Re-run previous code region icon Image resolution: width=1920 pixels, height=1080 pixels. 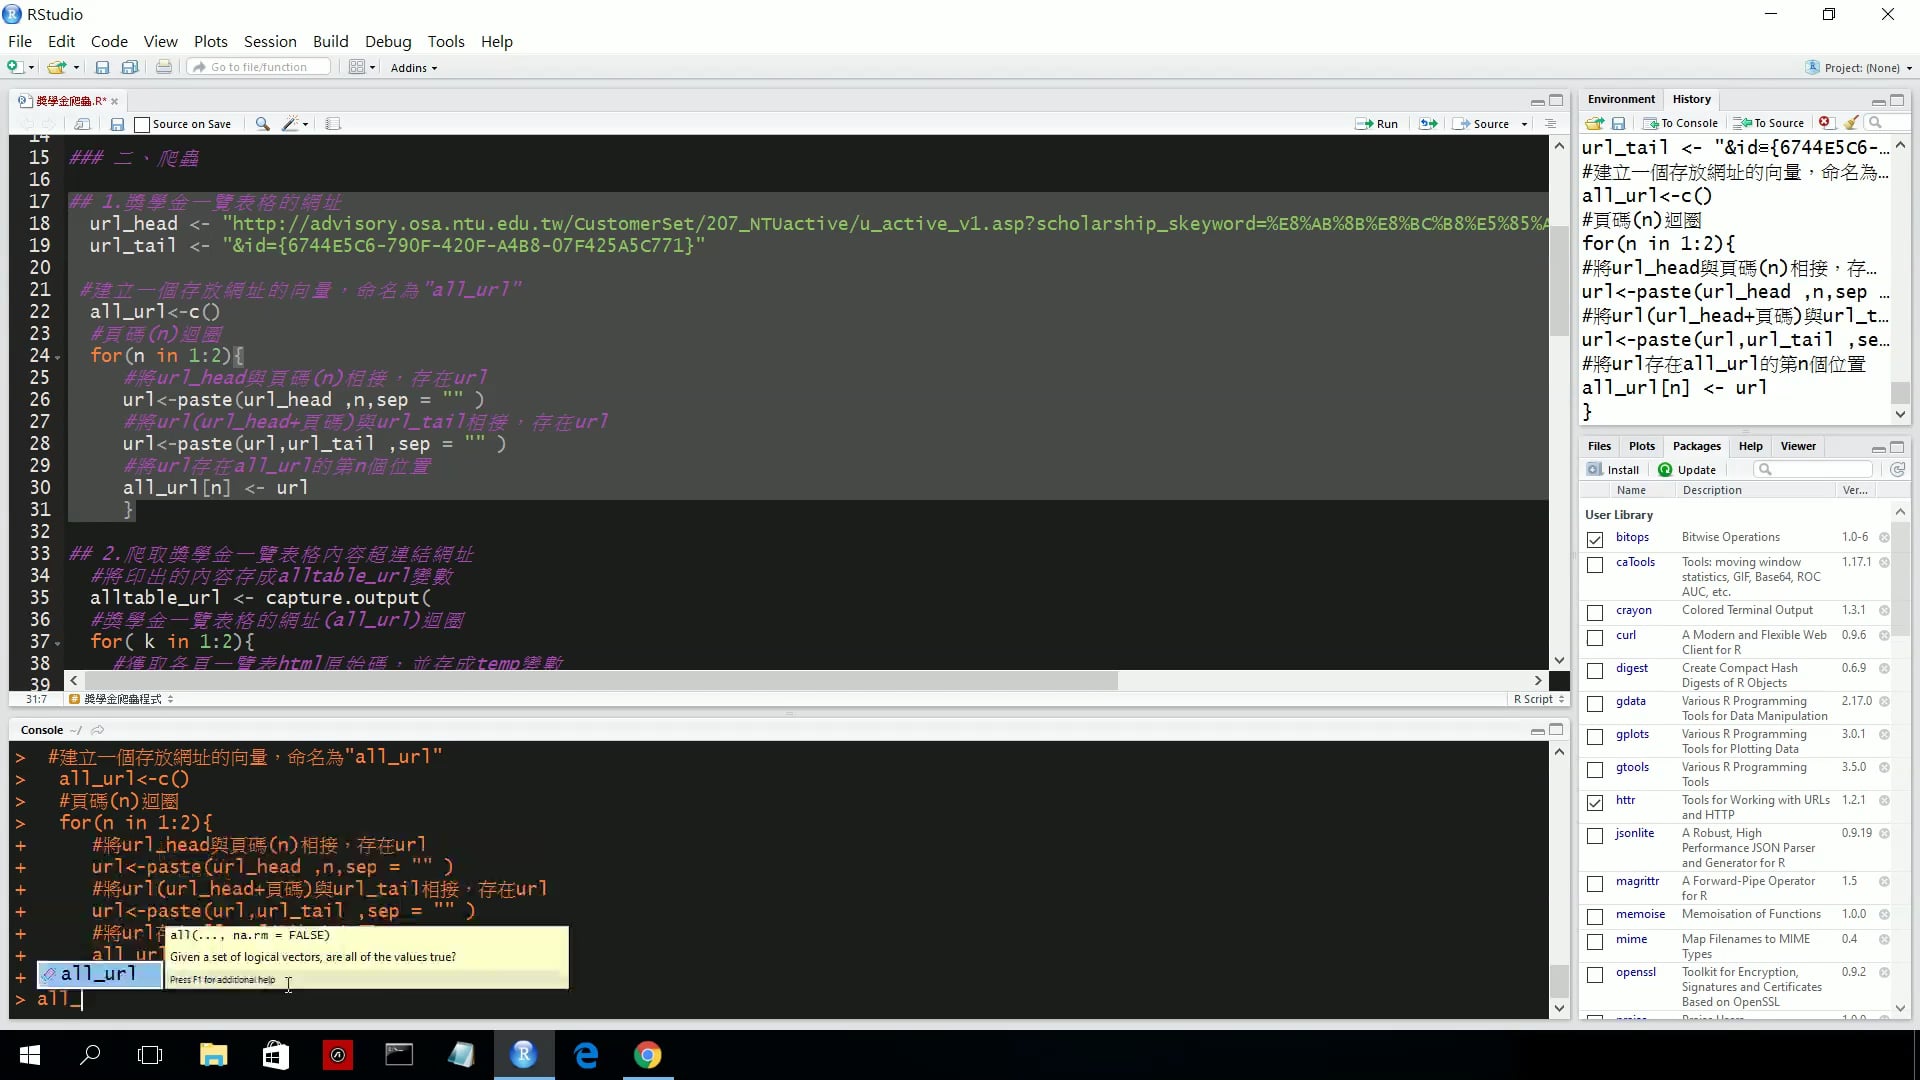coord(1428,124)
